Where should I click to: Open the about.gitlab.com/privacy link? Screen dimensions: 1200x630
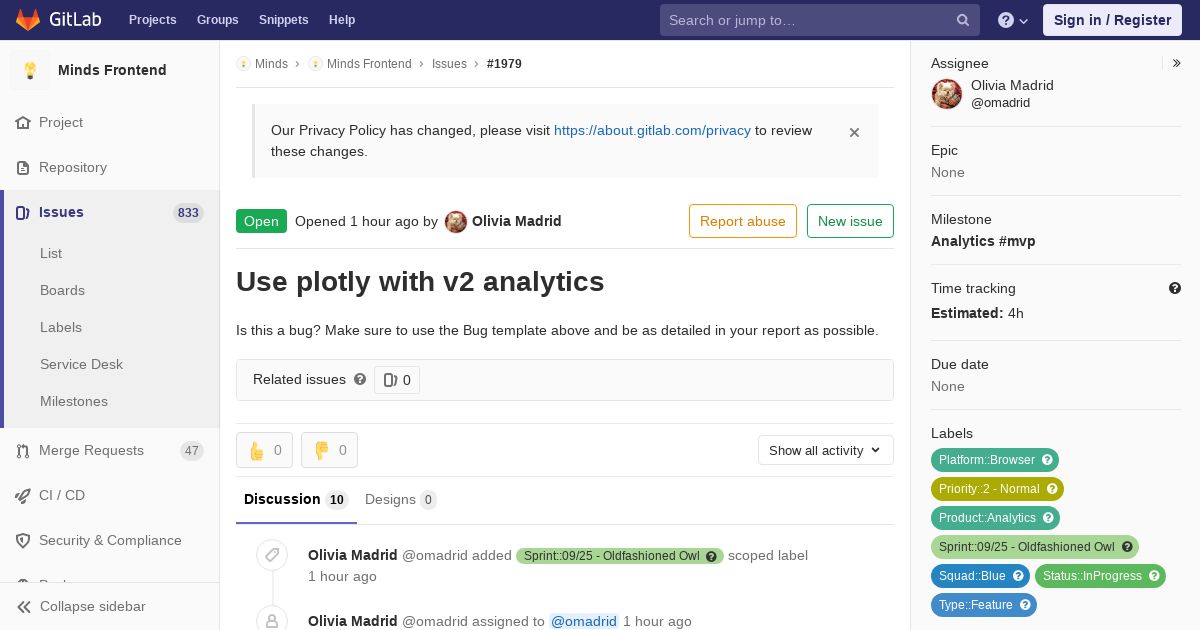pos(652,130)
